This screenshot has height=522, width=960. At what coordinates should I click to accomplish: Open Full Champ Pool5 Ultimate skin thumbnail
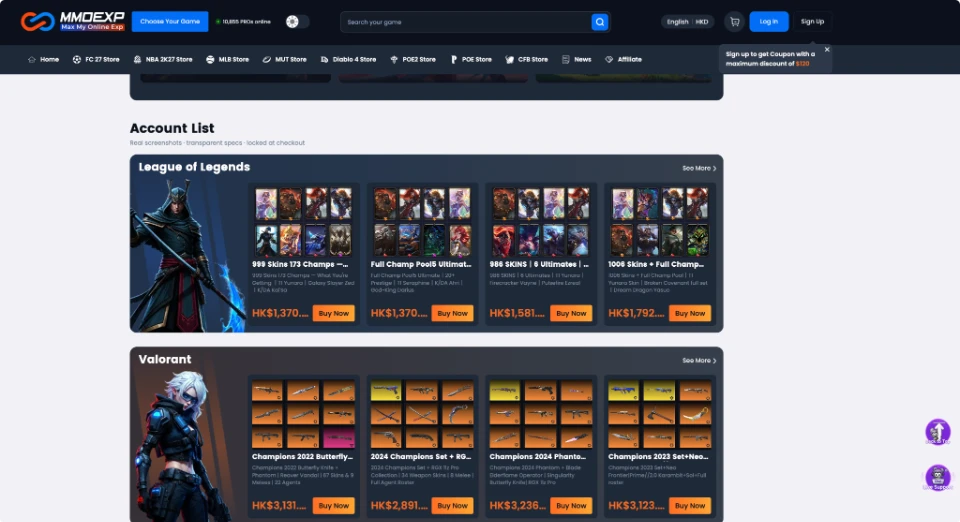[422, 221]
